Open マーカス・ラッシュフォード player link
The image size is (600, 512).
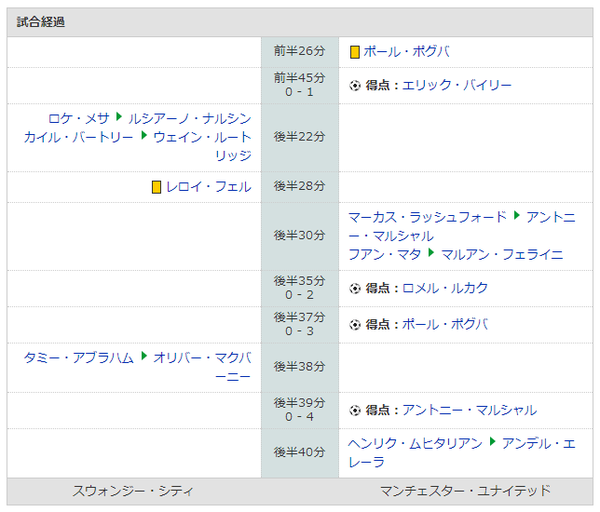point(427,217)
